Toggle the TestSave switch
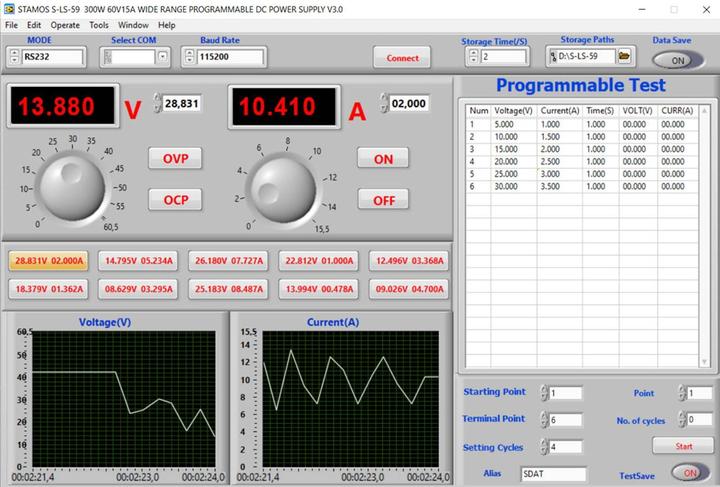The width and height of the screenshot is (720, 487). coord(689,473)
